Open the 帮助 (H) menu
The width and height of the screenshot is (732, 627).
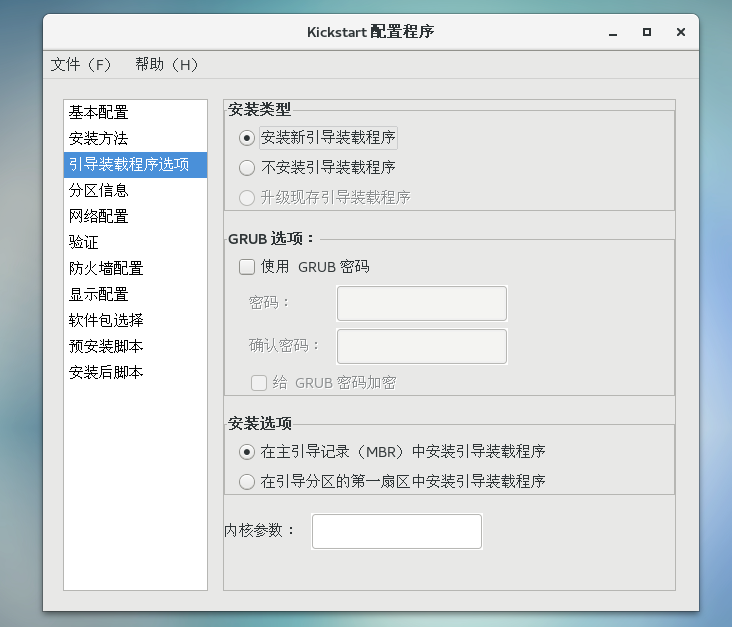(x=166, y=64)
